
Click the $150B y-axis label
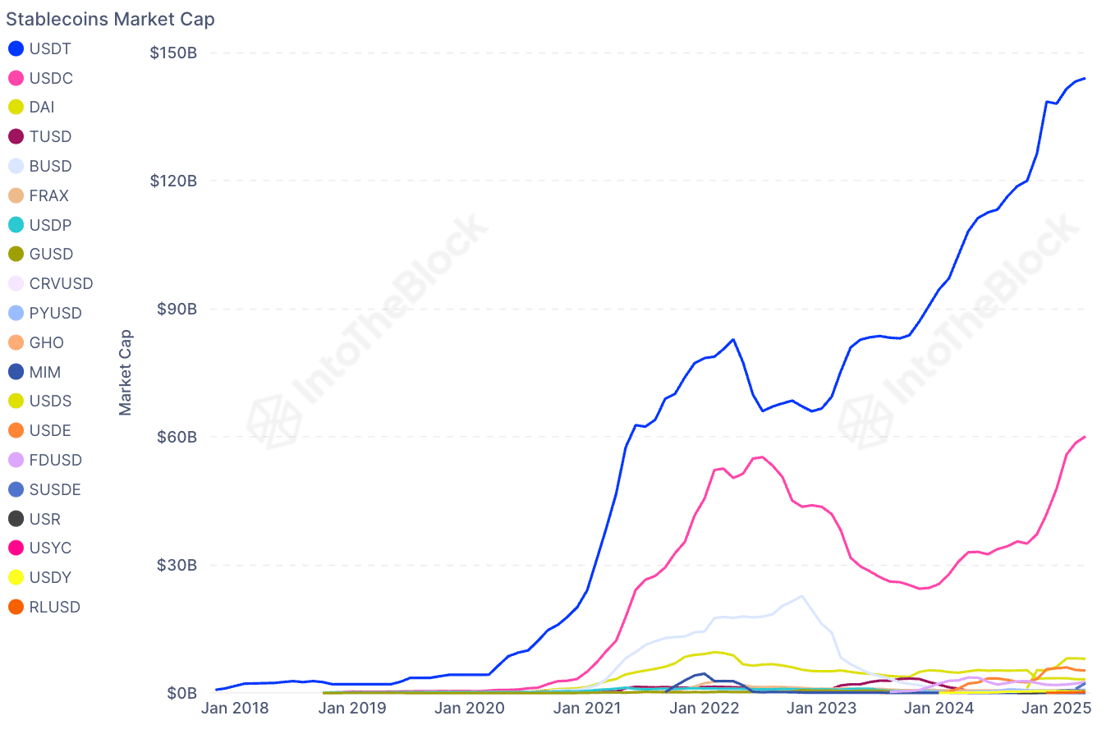(x=172, y=52)
